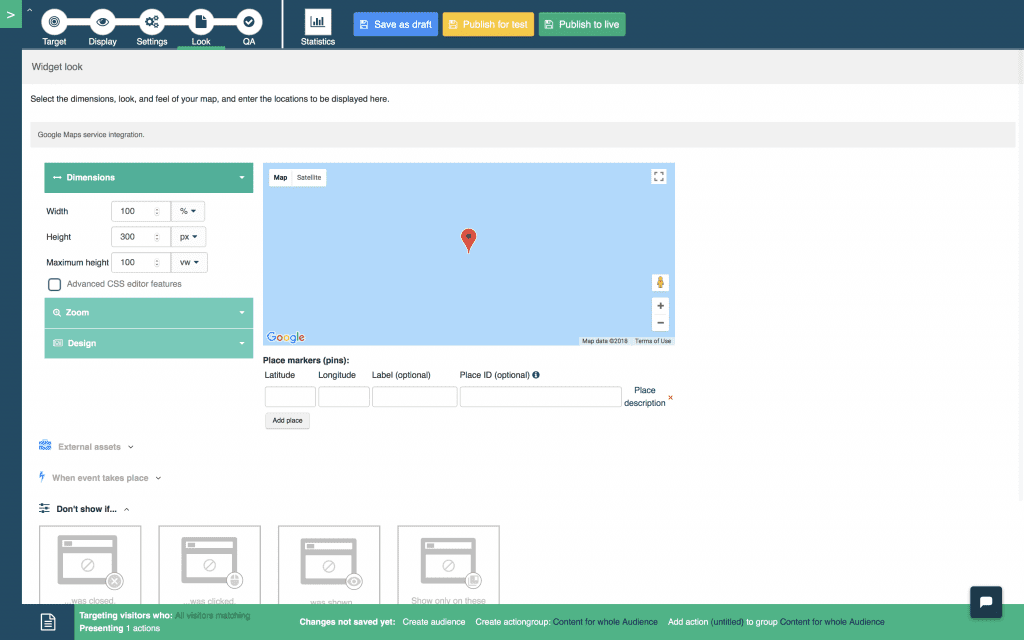This screenshot has height=640, width=1024.
Task: Open the Statistics chart icon
Action: (318, 21)
